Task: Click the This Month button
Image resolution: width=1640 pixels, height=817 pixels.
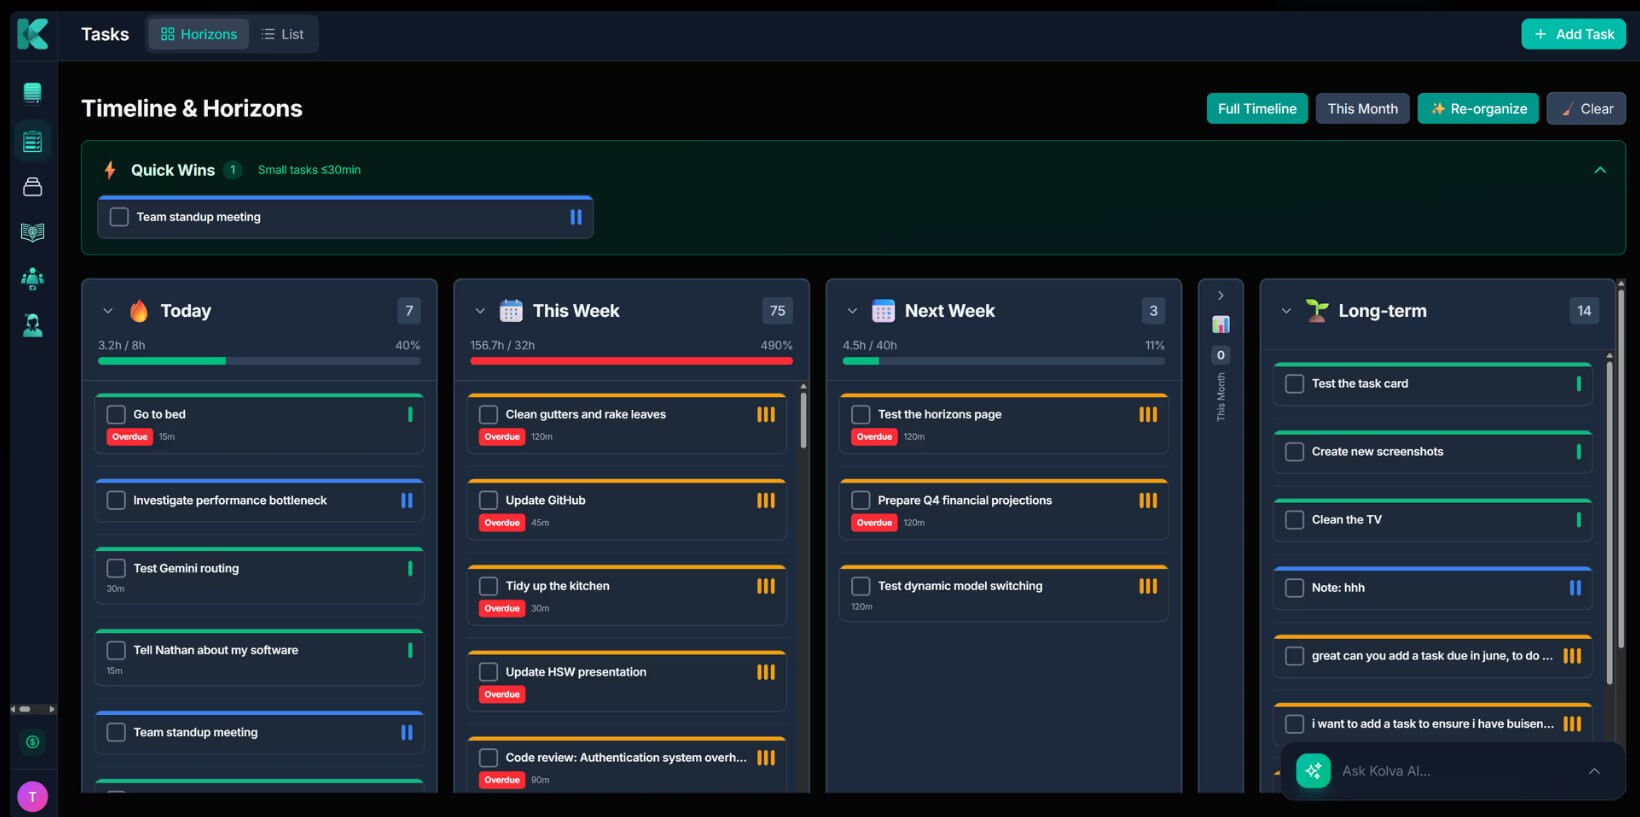Action: click(1363, 109)
